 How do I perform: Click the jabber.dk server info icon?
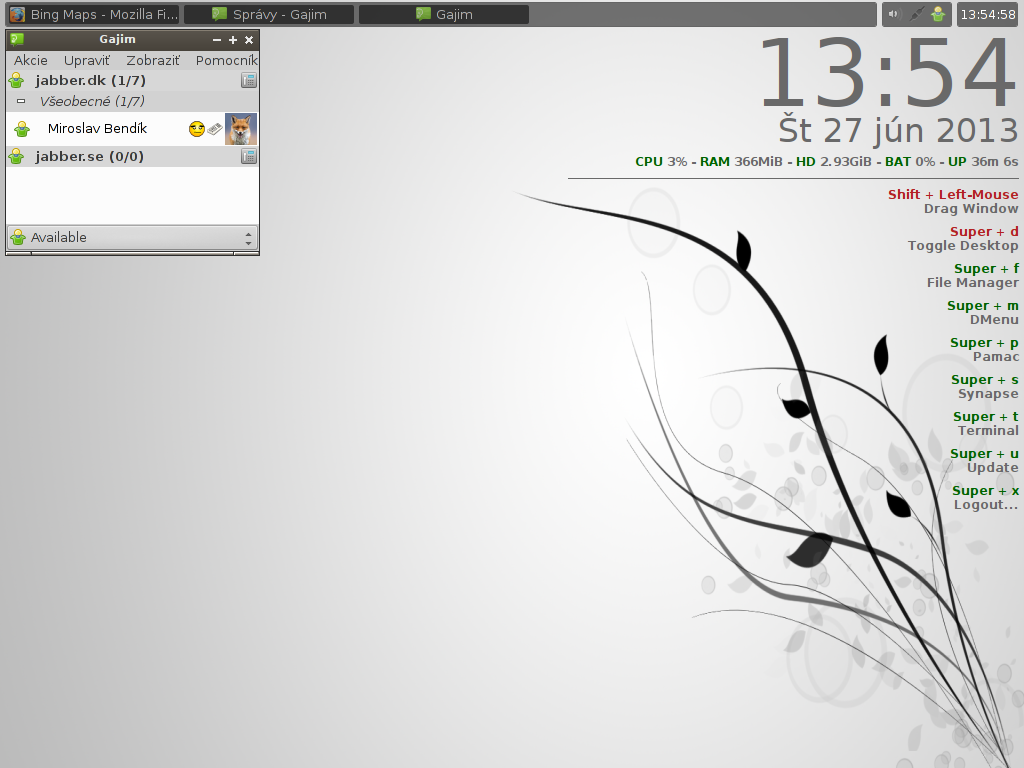pos(249,80)
